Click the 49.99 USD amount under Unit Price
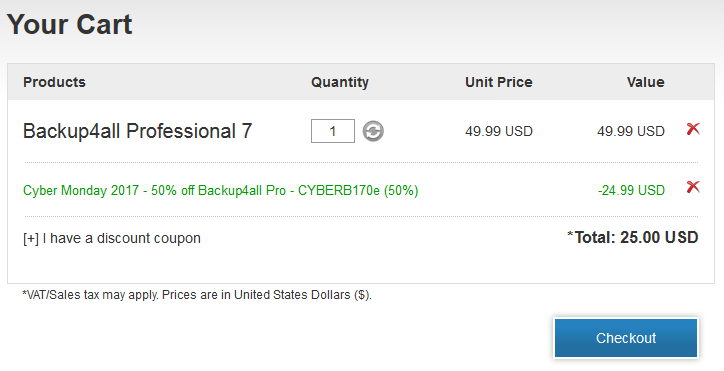 [x=499, y=131]
